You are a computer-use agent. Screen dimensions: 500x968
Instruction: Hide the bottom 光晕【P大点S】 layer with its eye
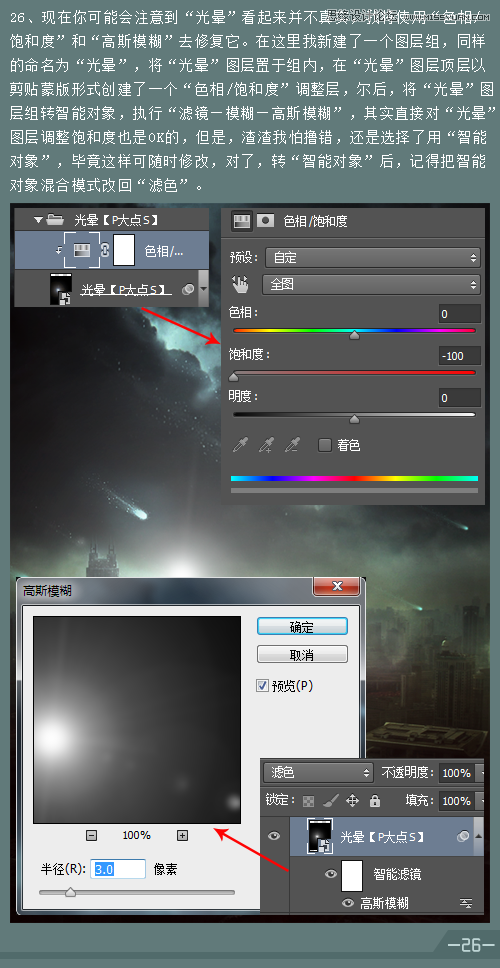point(274,836)
